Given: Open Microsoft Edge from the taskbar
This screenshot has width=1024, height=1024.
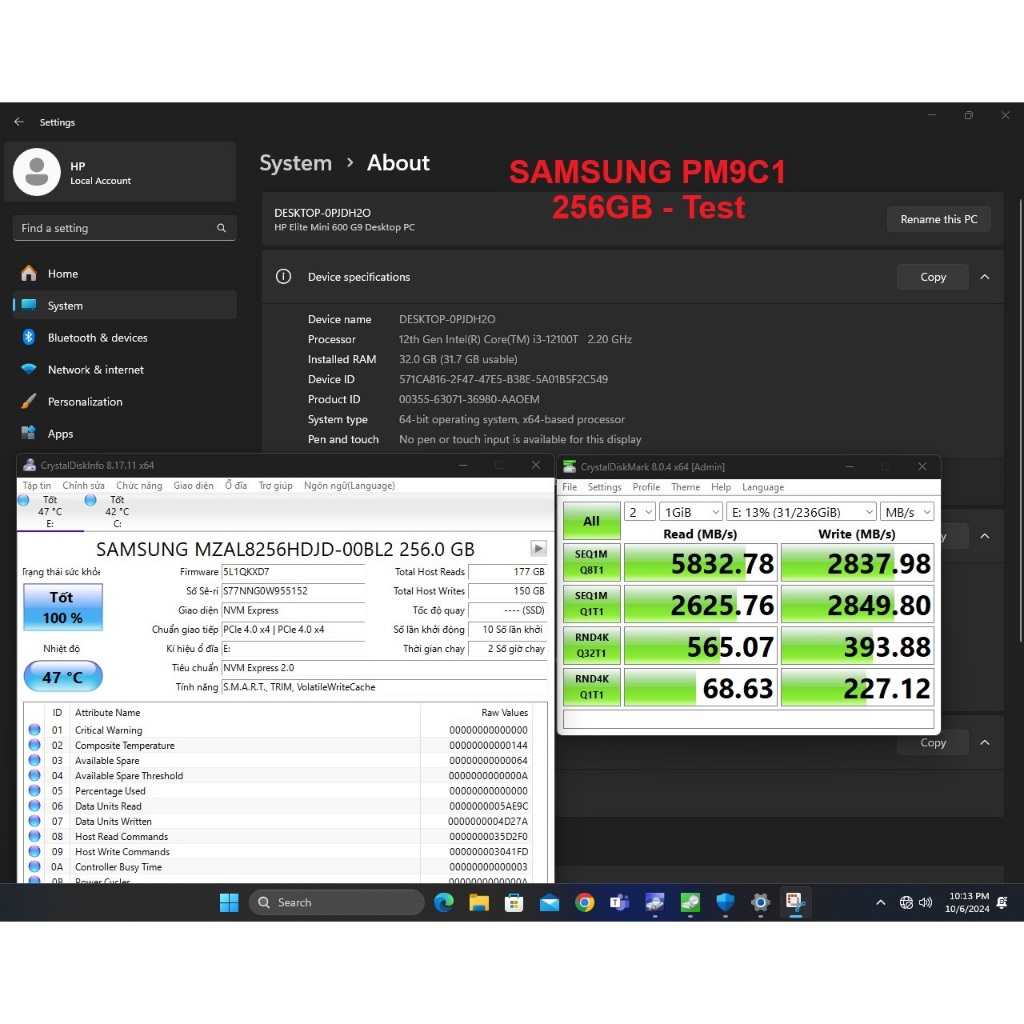Looking at the screenshot, I should (444, 902).
